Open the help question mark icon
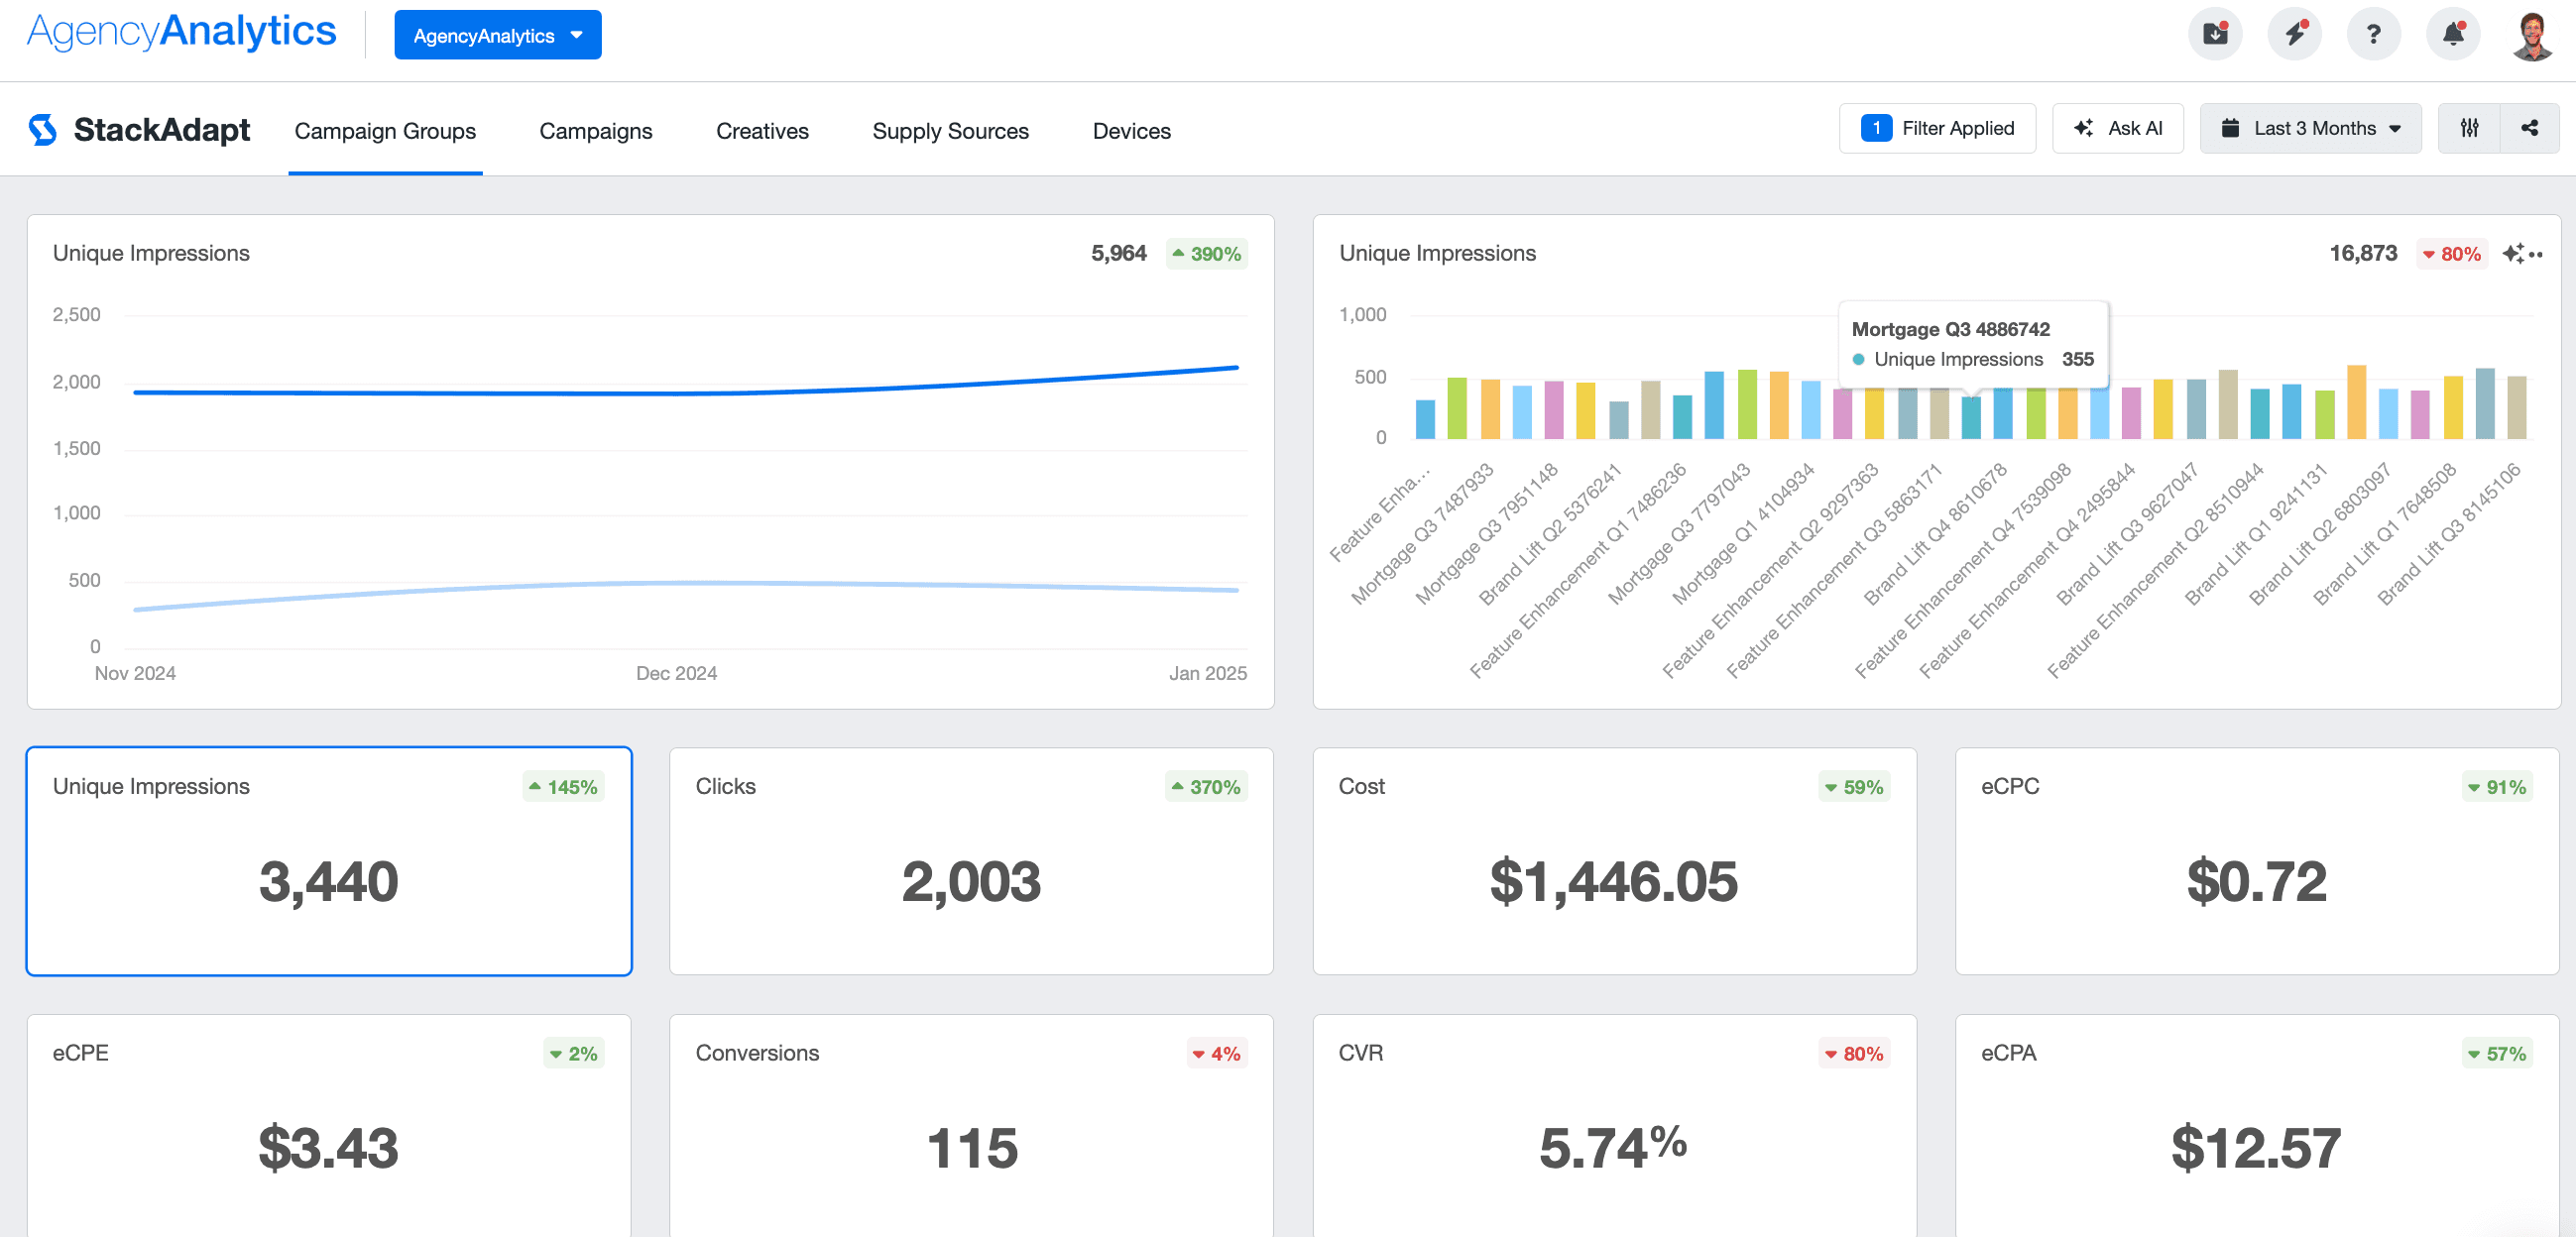 (2373, 35)
